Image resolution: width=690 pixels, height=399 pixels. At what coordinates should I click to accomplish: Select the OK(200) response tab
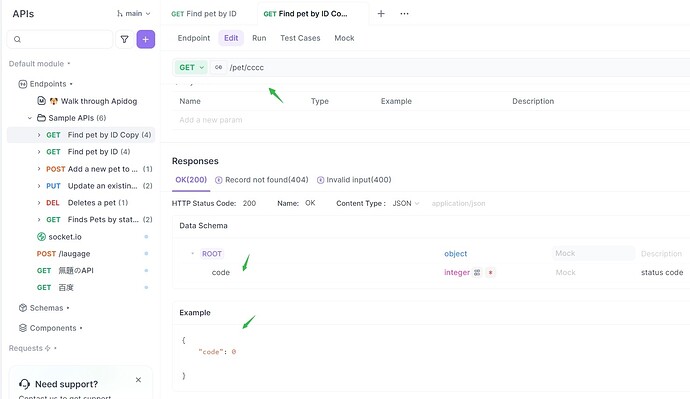click(191, 180)
